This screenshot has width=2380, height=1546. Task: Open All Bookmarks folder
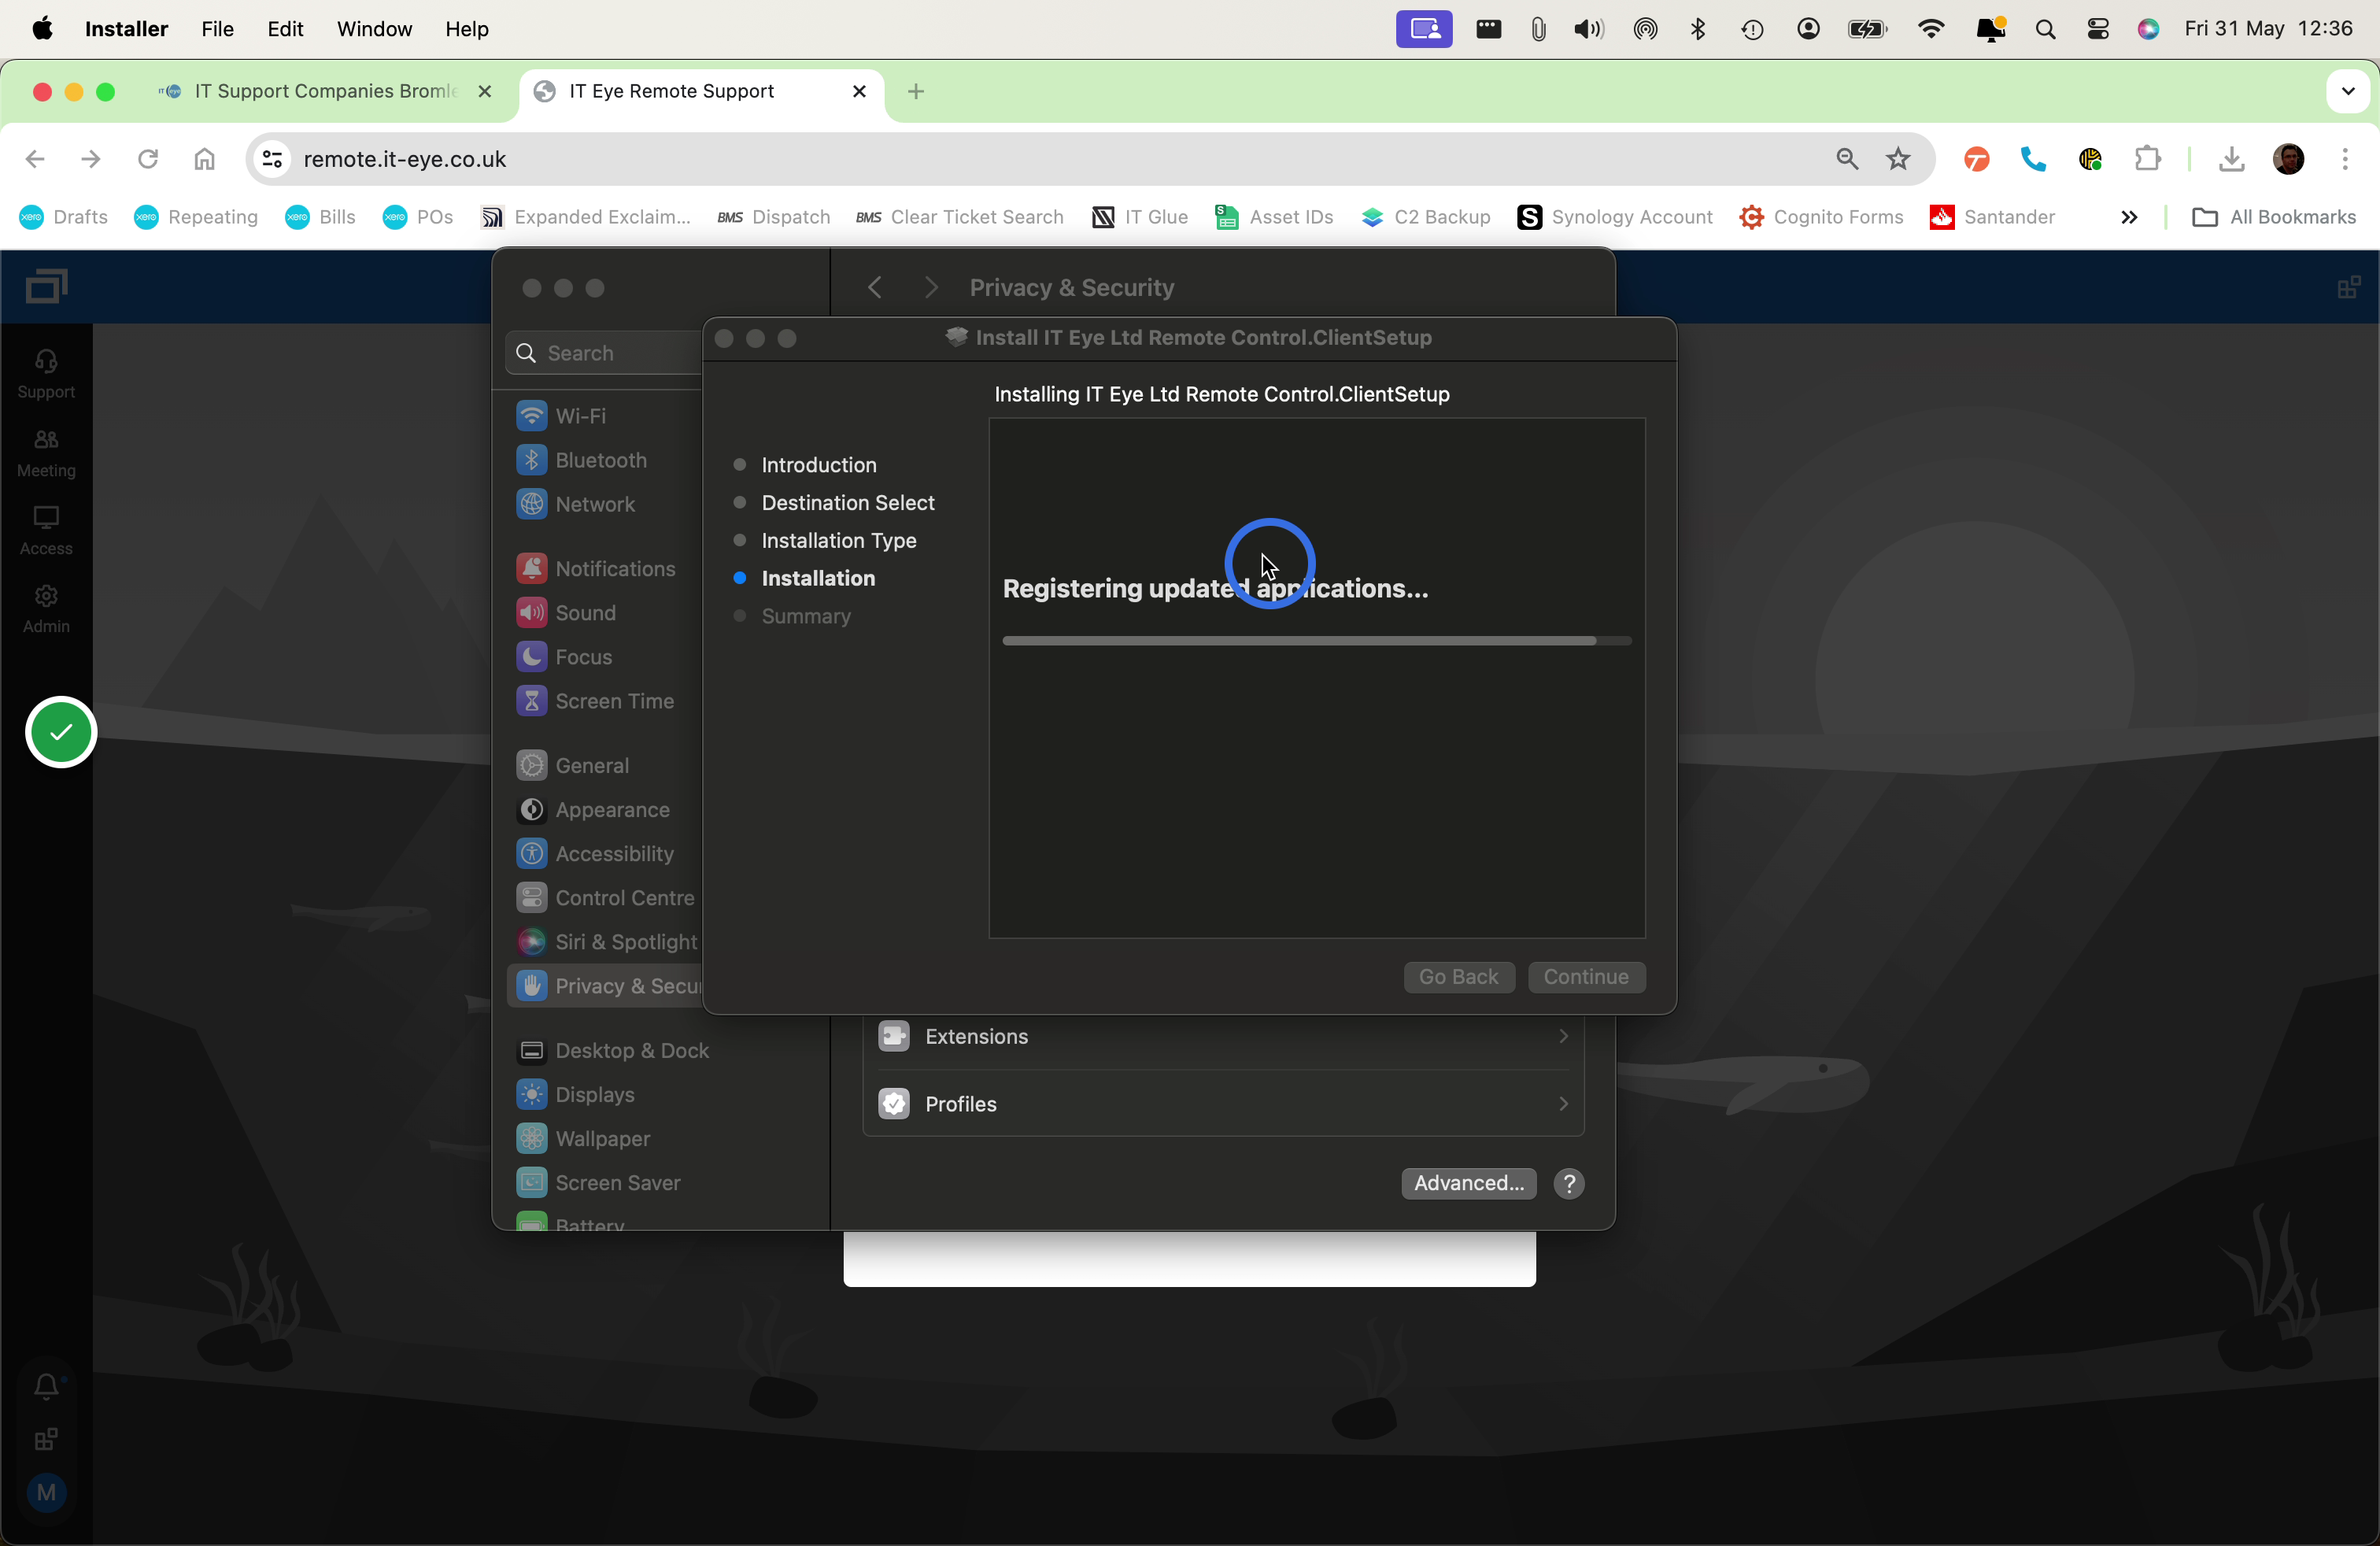tap(2273, 217)
